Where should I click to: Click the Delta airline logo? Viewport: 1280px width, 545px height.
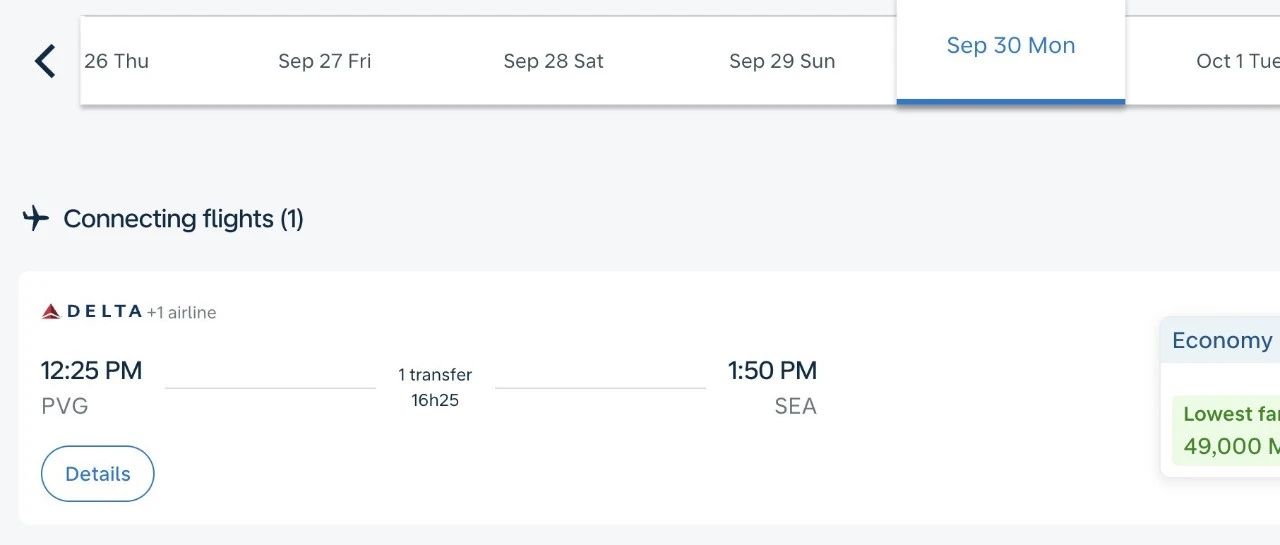point(92,312)
